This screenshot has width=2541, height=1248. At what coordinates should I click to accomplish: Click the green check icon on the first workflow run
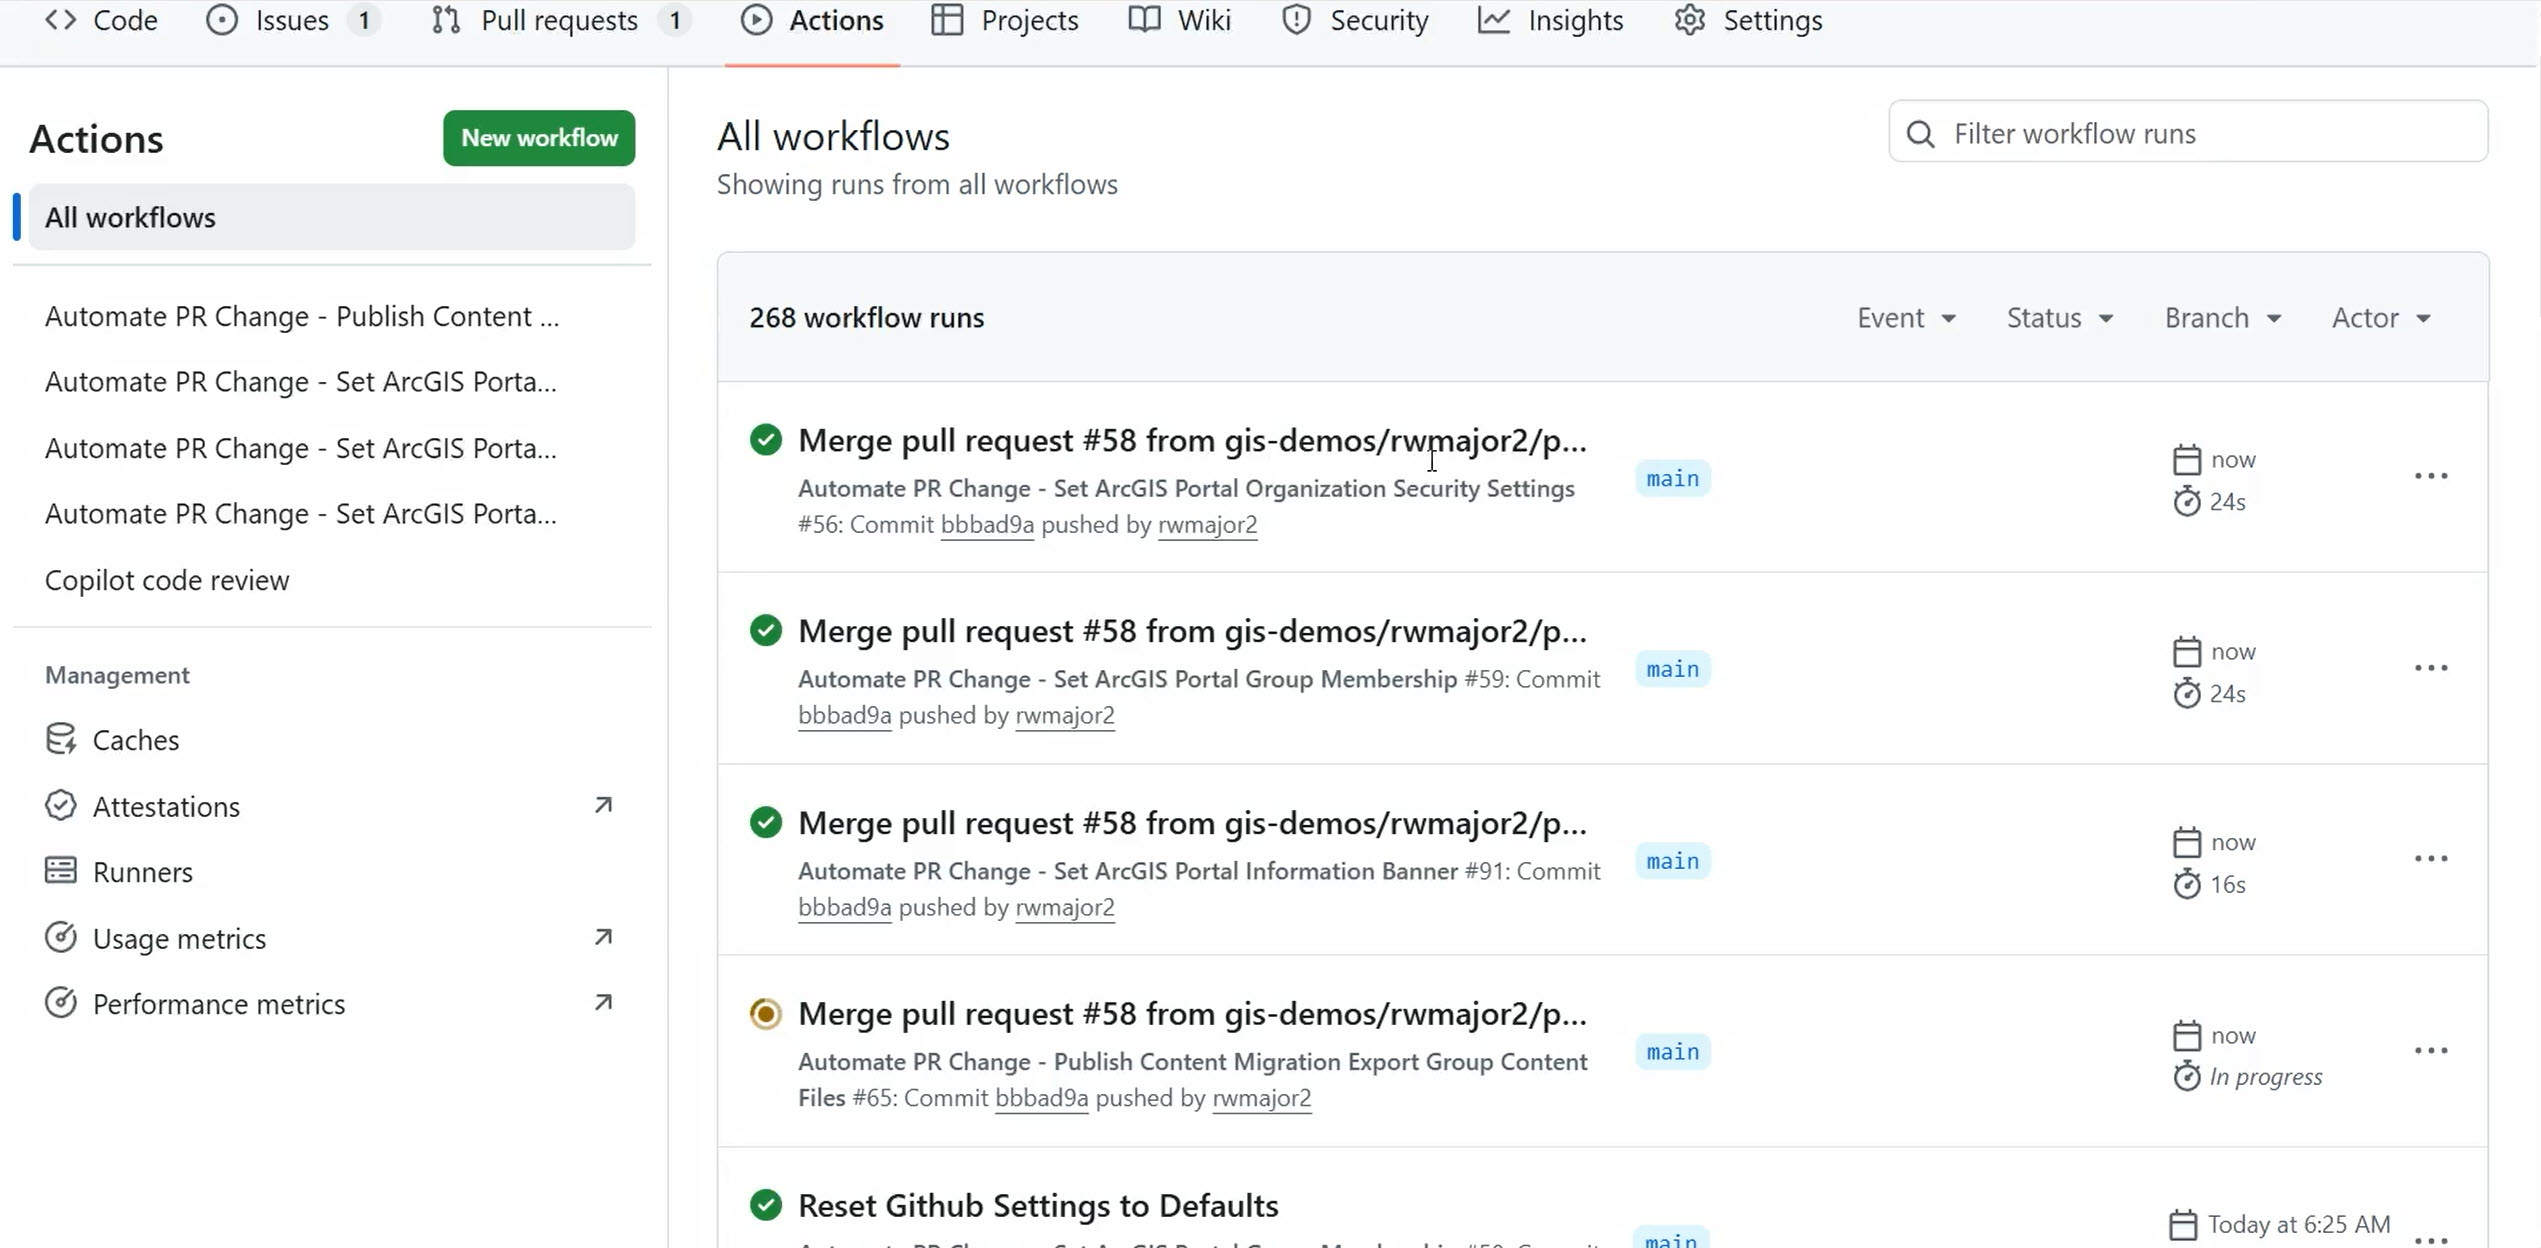(765, 439)
